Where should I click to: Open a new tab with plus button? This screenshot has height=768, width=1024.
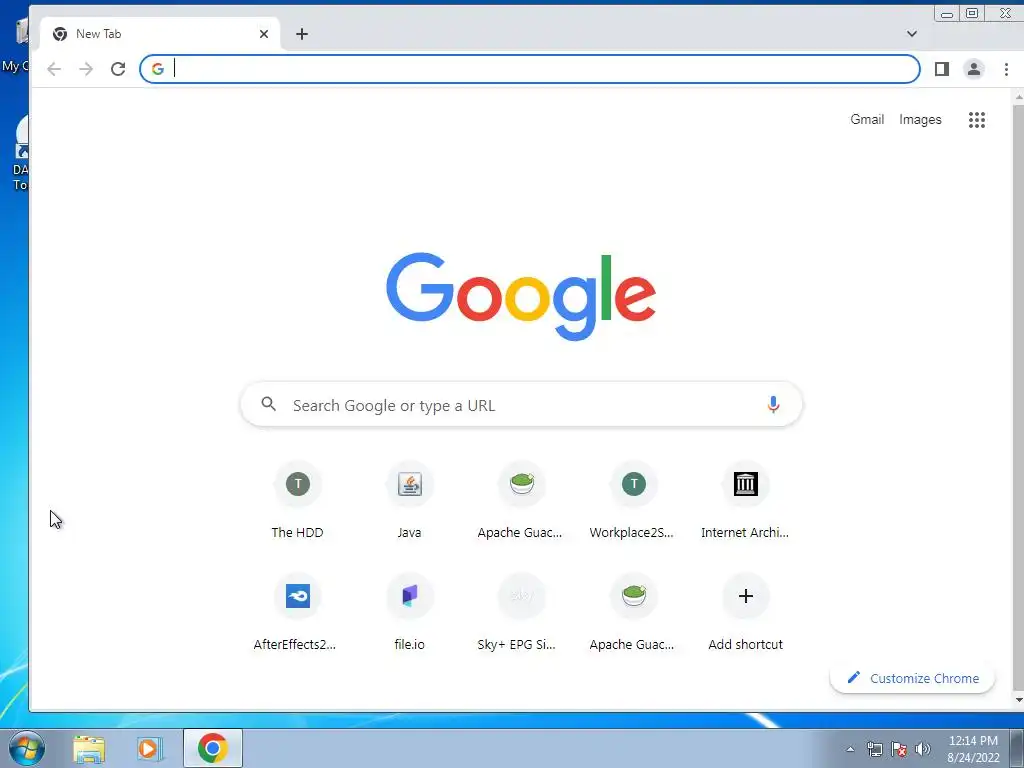(x=302, y=34)
